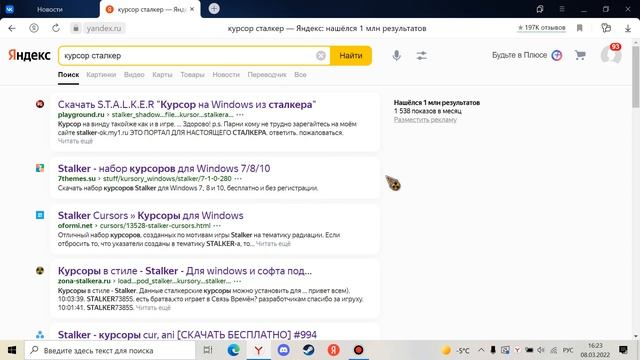640x360 pixels.
Task: Open the downloads arrow icon
Action: (x=628, y=28)
